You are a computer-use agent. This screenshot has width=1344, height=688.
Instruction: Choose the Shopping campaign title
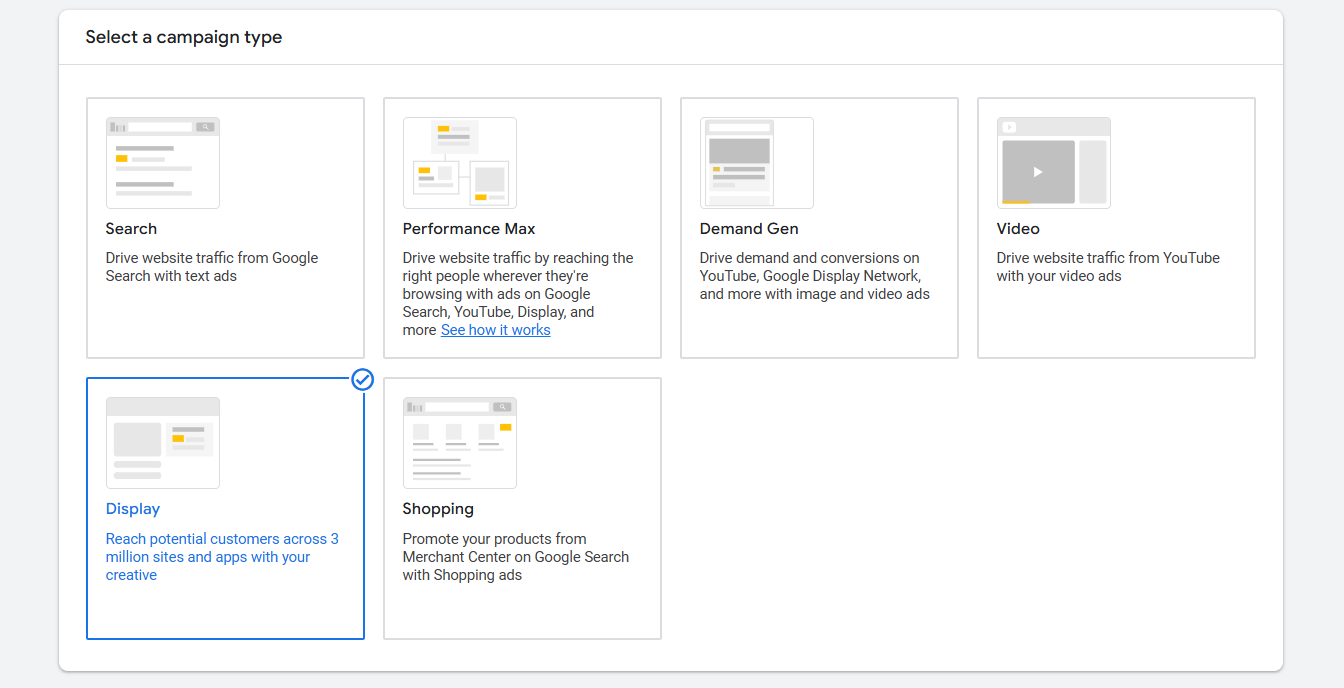[x=438, y=509]
